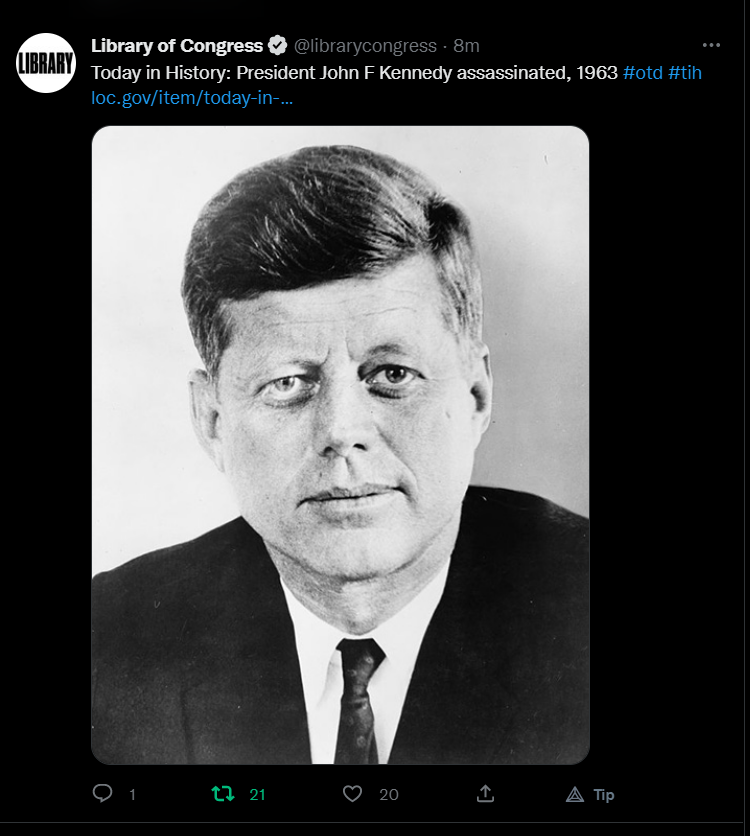The image size is (750, 836).
Task: Like the tweet with the heart icon
Action: (x=352, y=794)
